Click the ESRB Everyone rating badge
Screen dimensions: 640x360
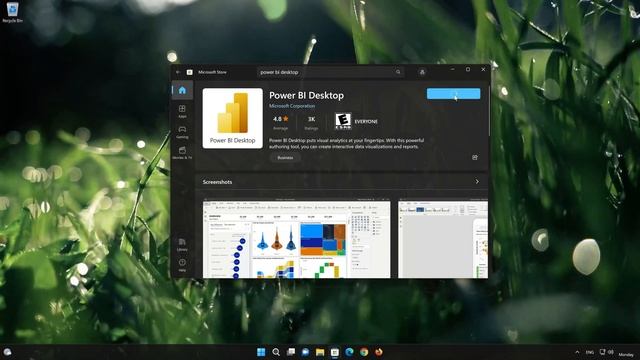point(343,121)
